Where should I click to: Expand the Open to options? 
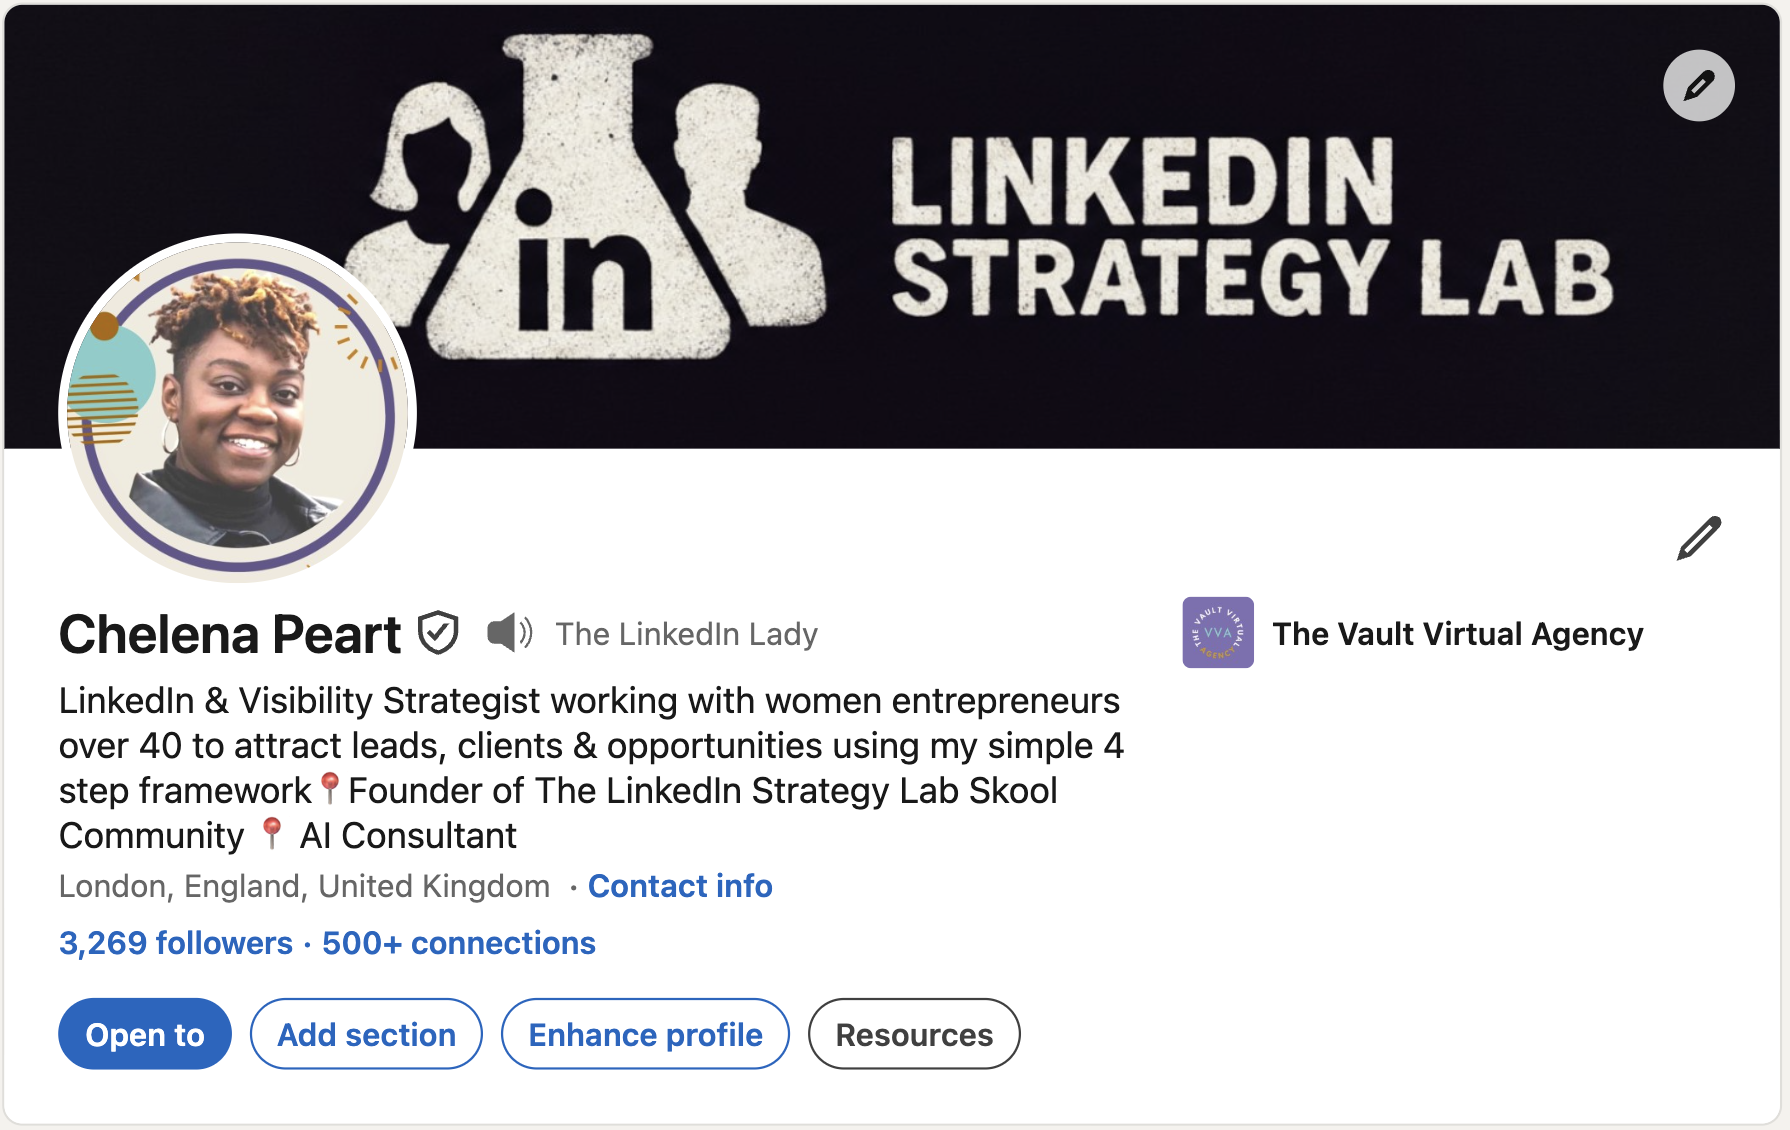point(145,1034)
